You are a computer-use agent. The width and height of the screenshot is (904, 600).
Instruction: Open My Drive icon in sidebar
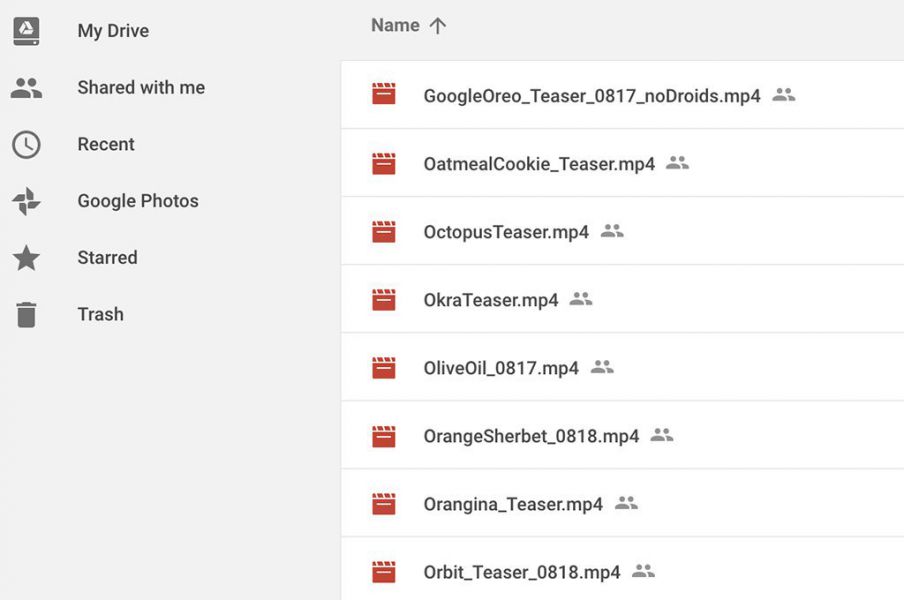pyautogui.click(x=27, y=31)
